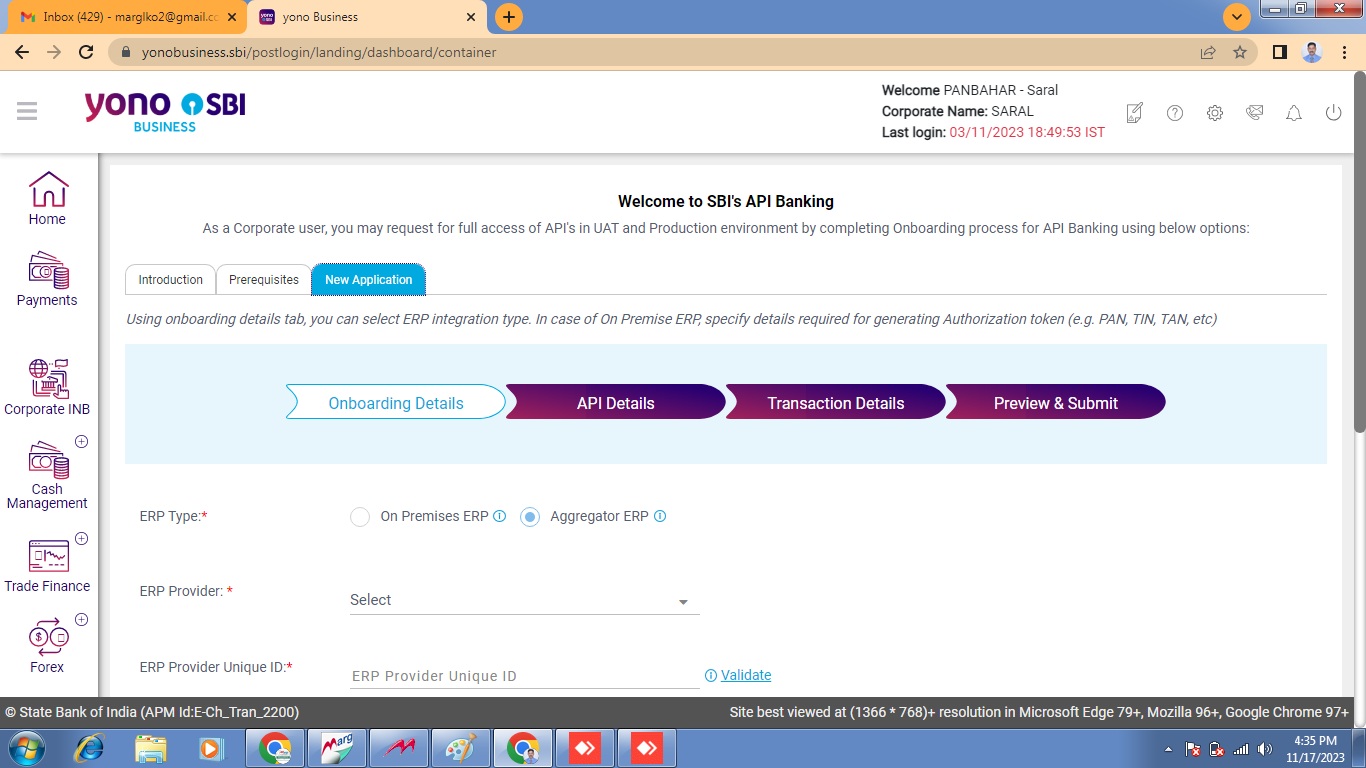
Task: Click the volume speaker tray icon
Action: tap(1265, 749)
